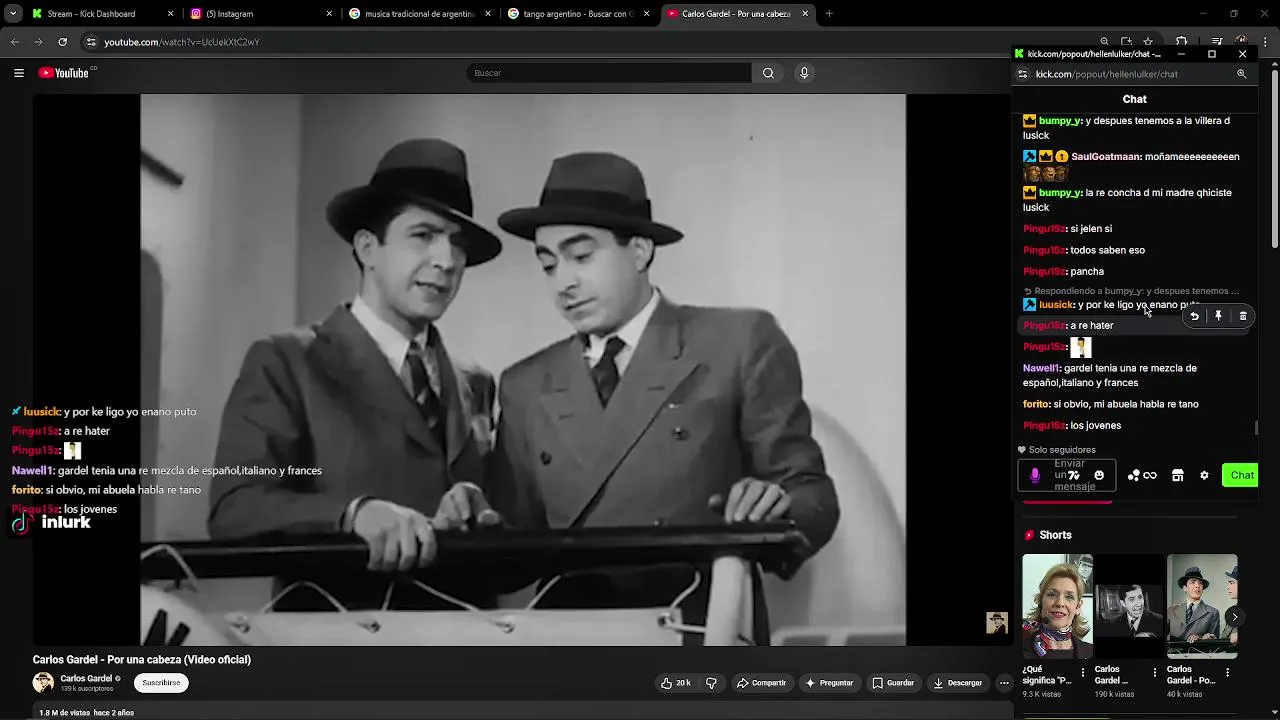Show next Shorts with right chevron

click(x=1234, y=617)
